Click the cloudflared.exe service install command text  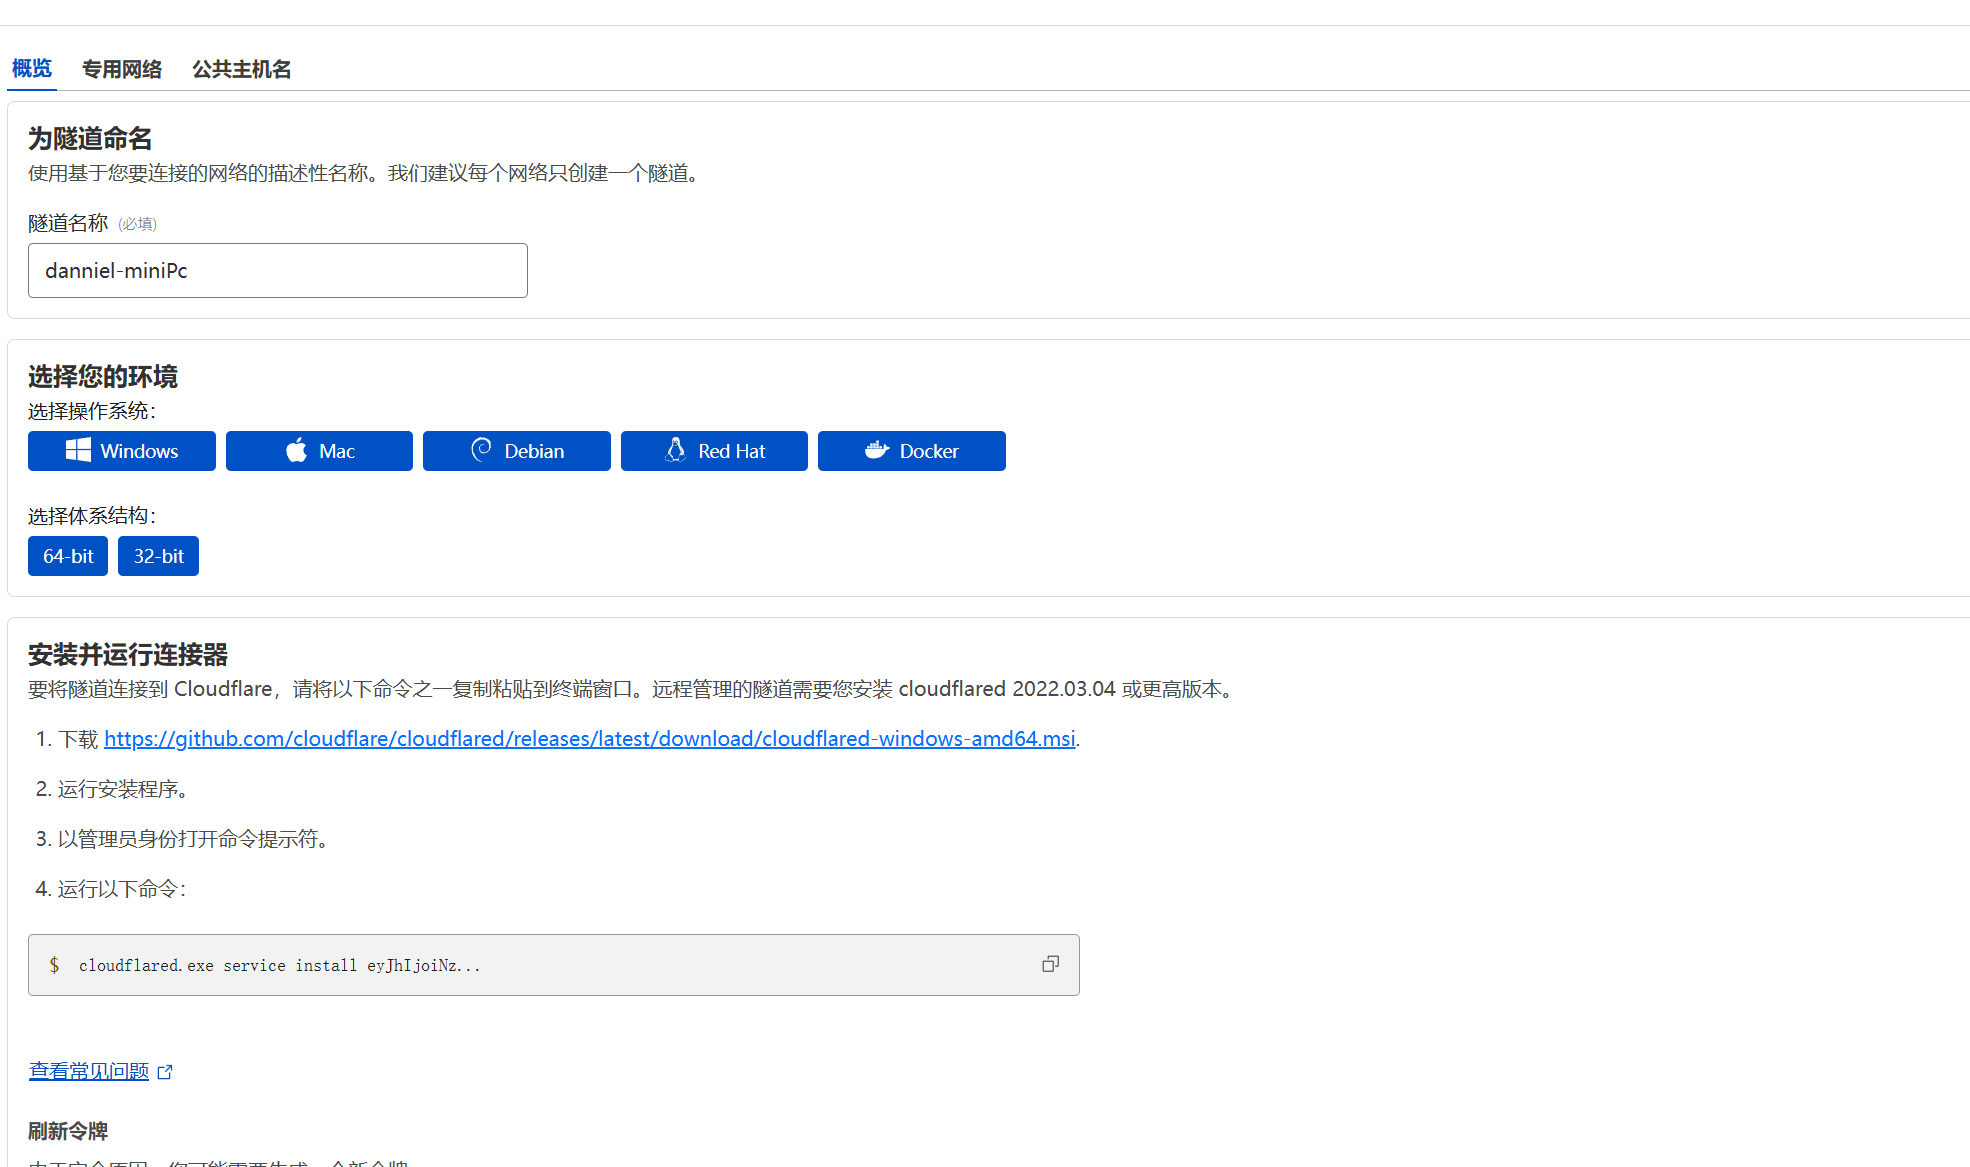[x=280, y=966]
